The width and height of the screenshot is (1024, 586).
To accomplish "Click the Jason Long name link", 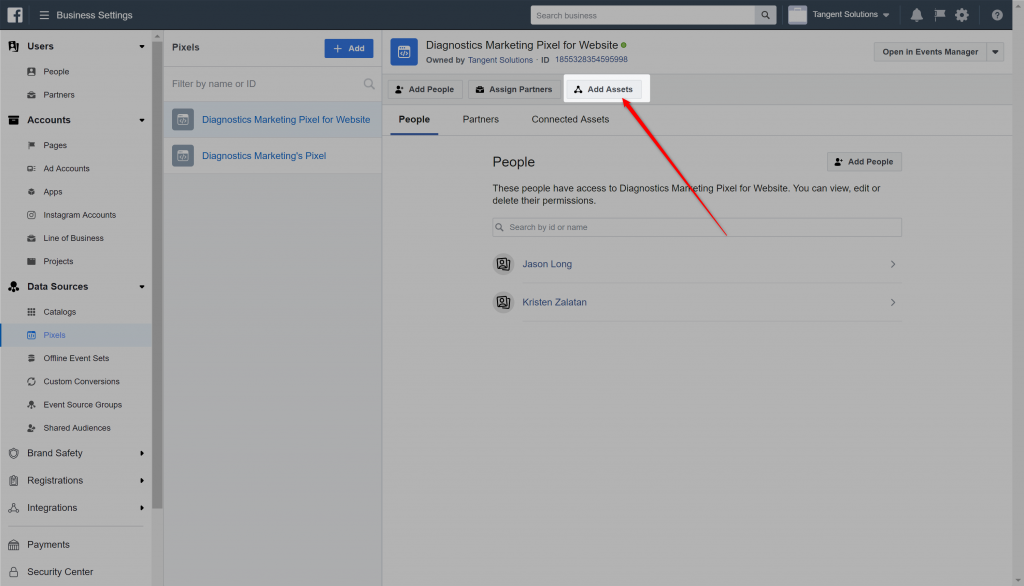I will pyautogui.click(x=547, y=264).
